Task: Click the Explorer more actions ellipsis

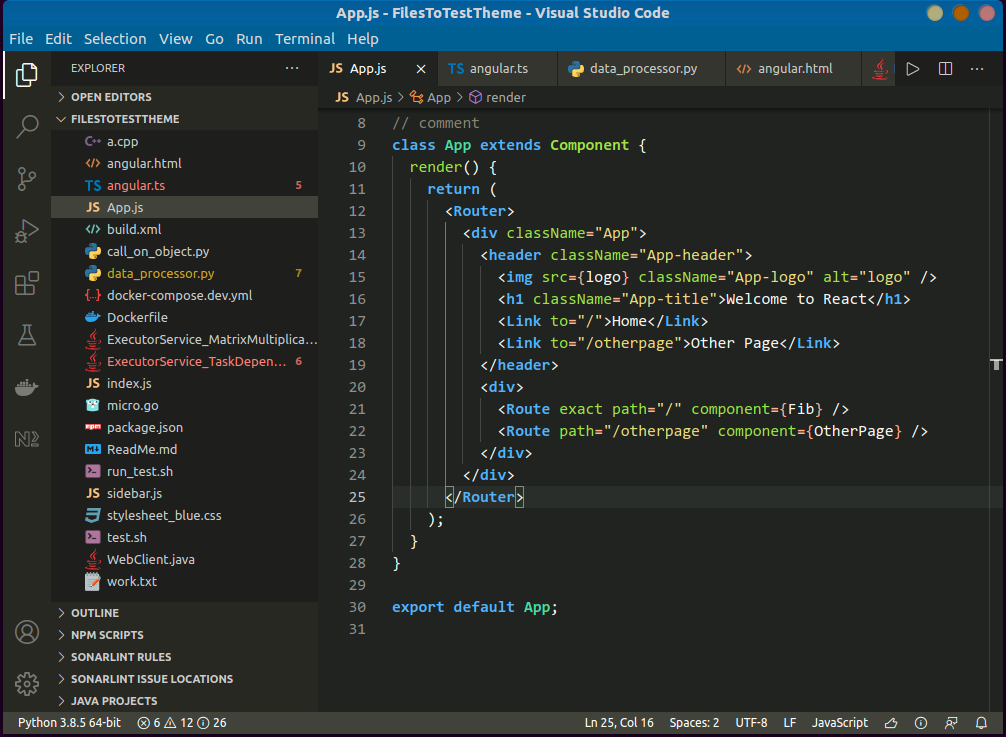Action: point(292,68)
